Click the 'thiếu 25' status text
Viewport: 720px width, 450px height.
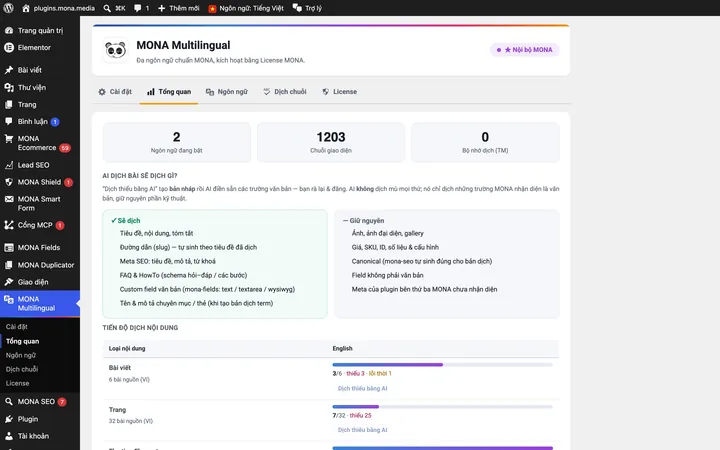tap(360, 416)
